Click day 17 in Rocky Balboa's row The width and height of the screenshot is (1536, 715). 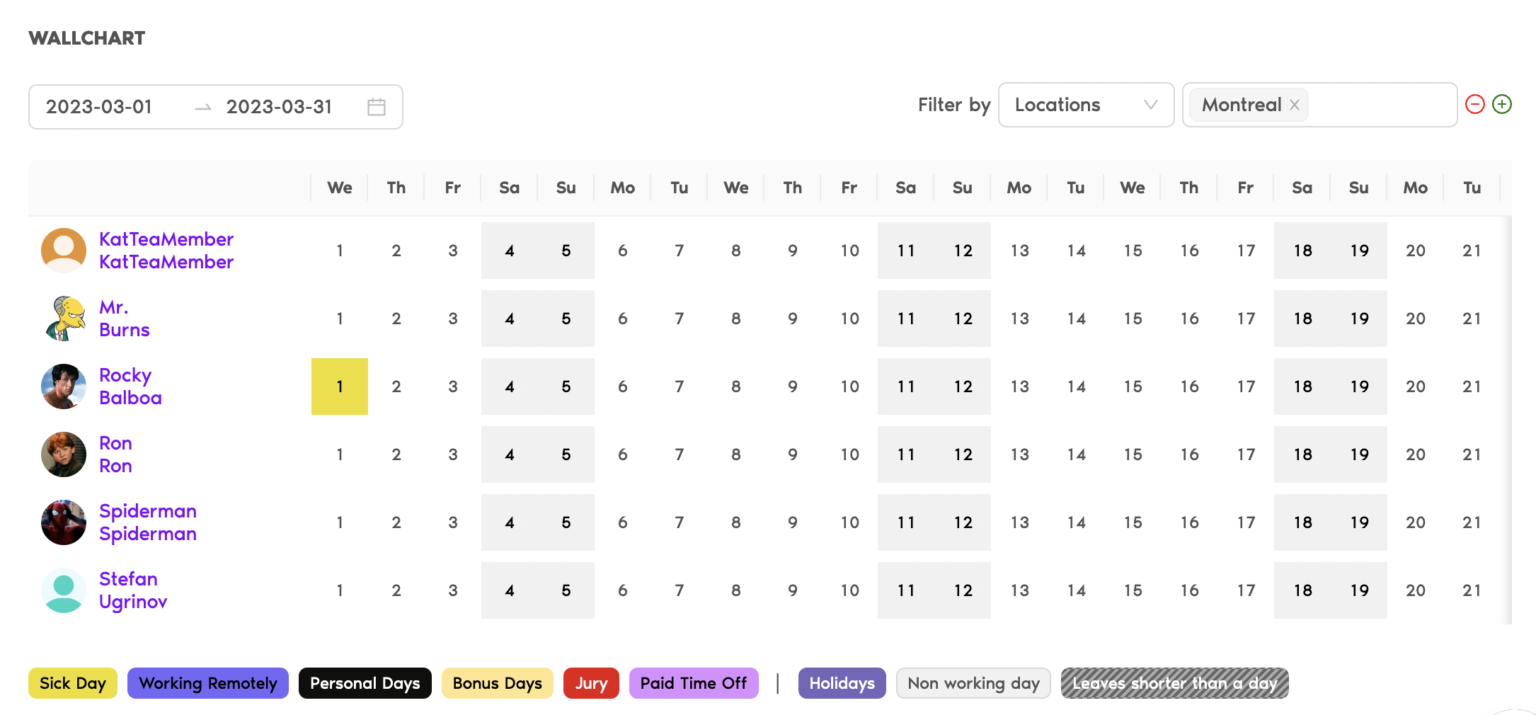click(x=1245, y=386)
